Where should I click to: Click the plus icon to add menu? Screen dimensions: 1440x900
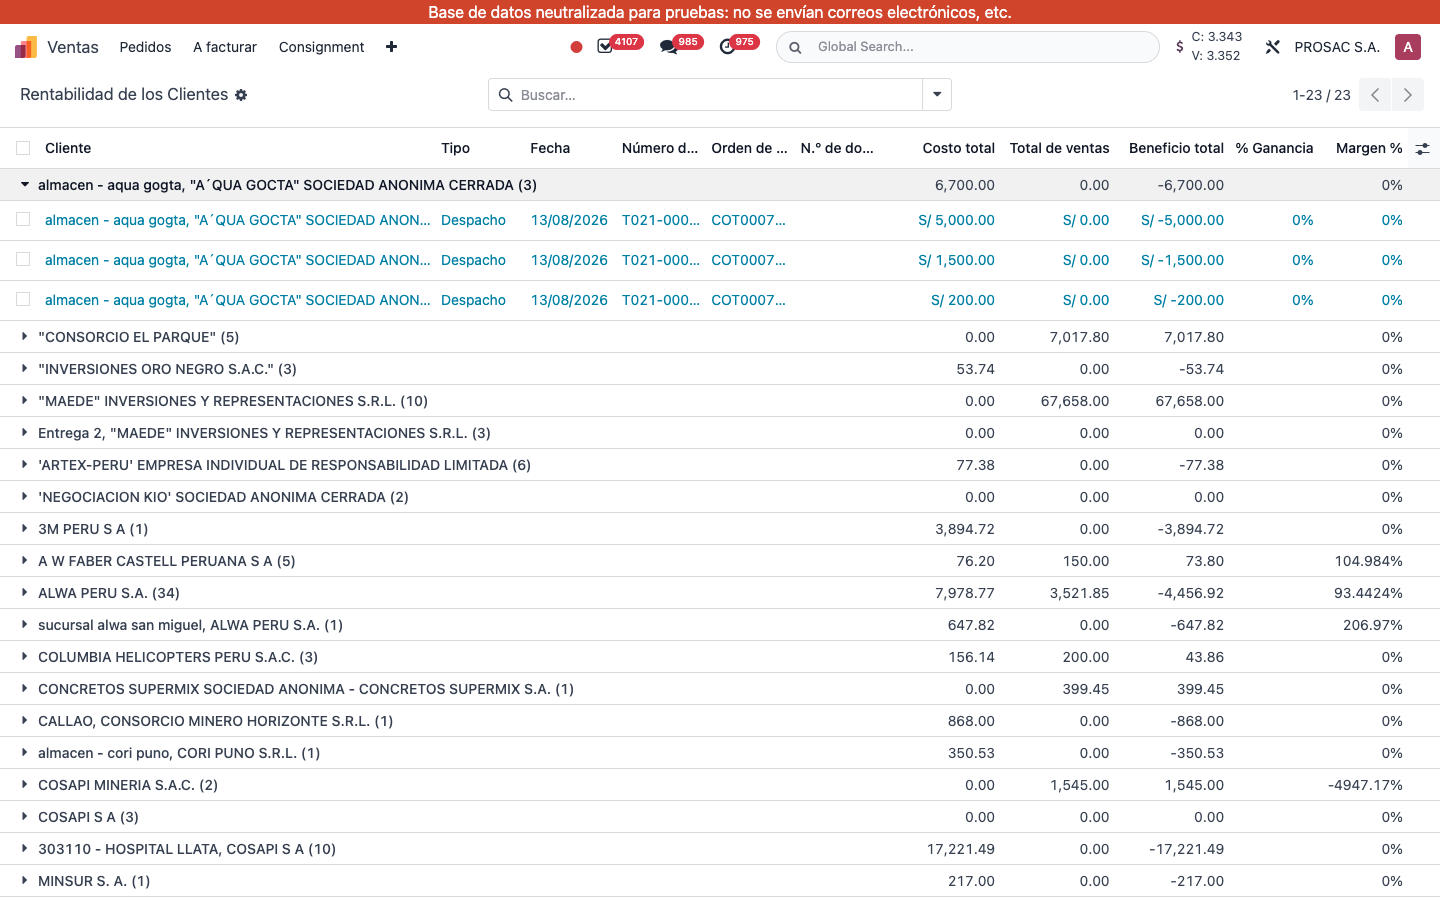(391, 47)
